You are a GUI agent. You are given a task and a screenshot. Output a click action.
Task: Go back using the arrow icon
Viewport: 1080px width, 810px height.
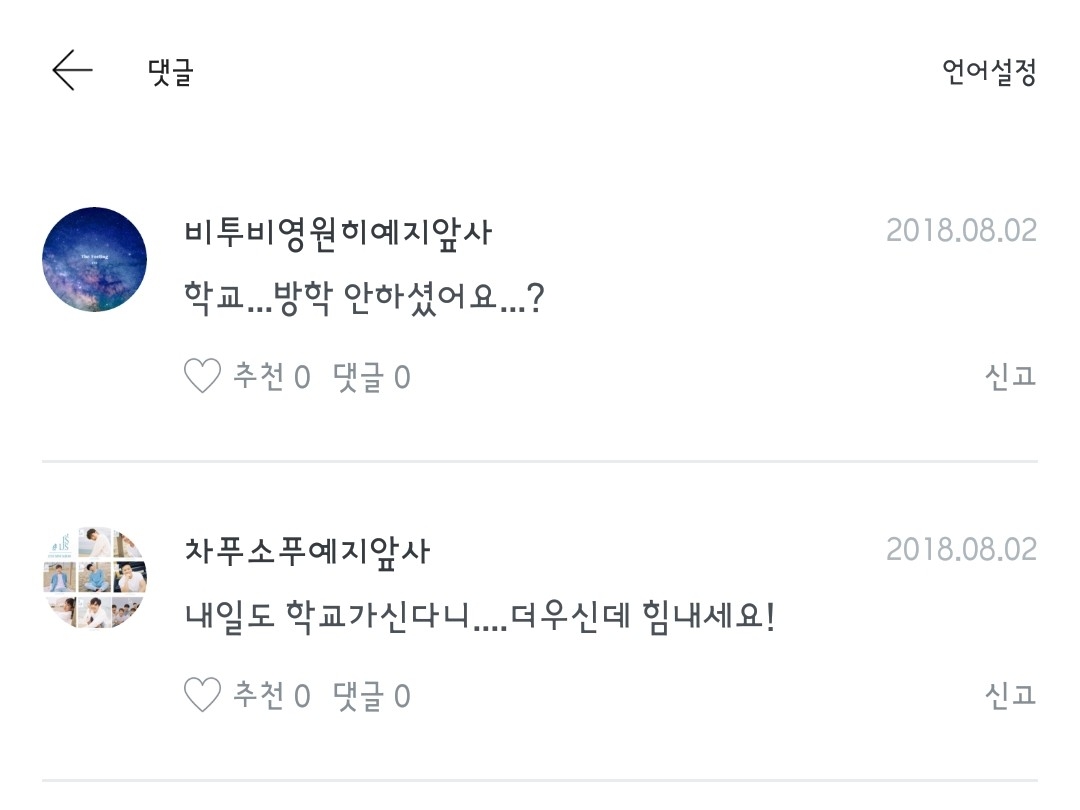click(72, 71)
